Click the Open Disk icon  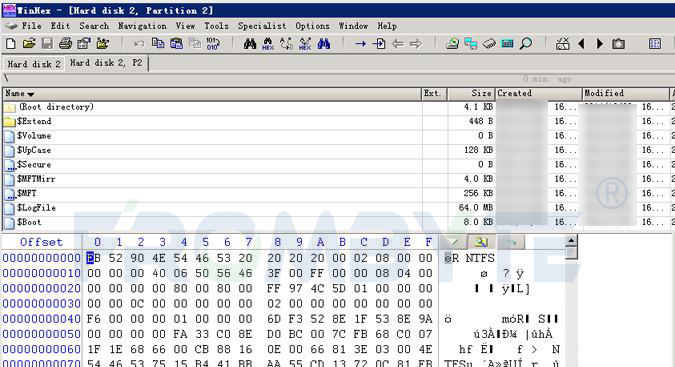point(452,43)
